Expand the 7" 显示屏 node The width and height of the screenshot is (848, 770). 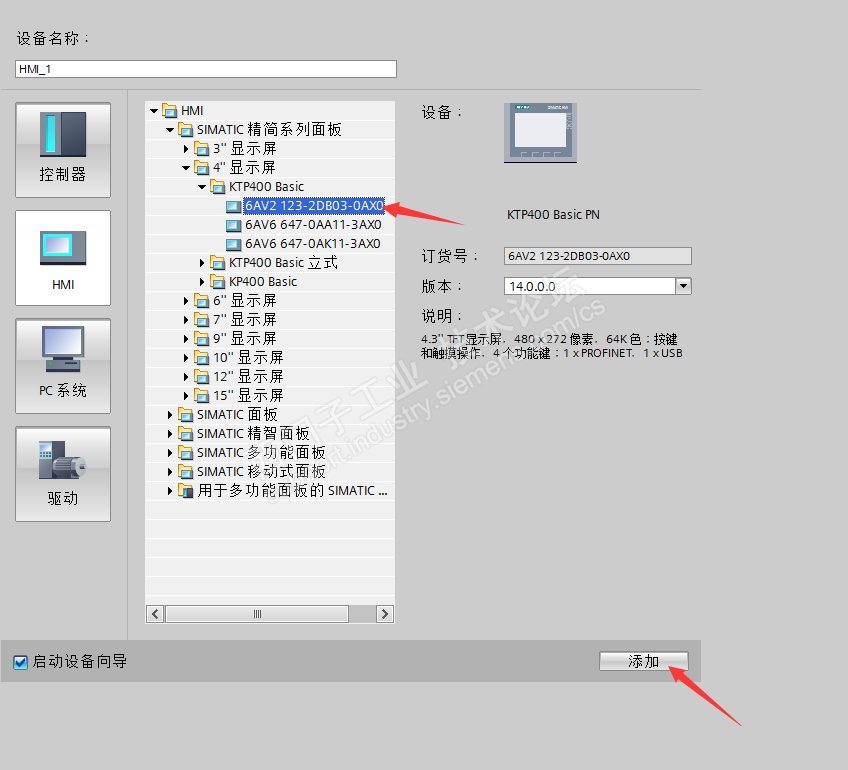186,320
